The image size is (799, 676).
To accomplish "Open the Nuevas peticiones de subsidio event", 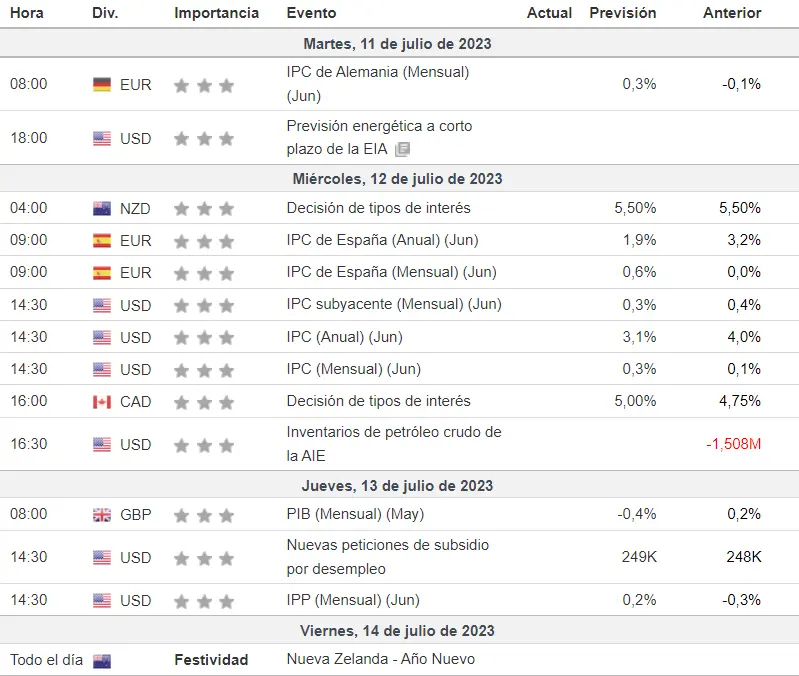I will [388, 557].
